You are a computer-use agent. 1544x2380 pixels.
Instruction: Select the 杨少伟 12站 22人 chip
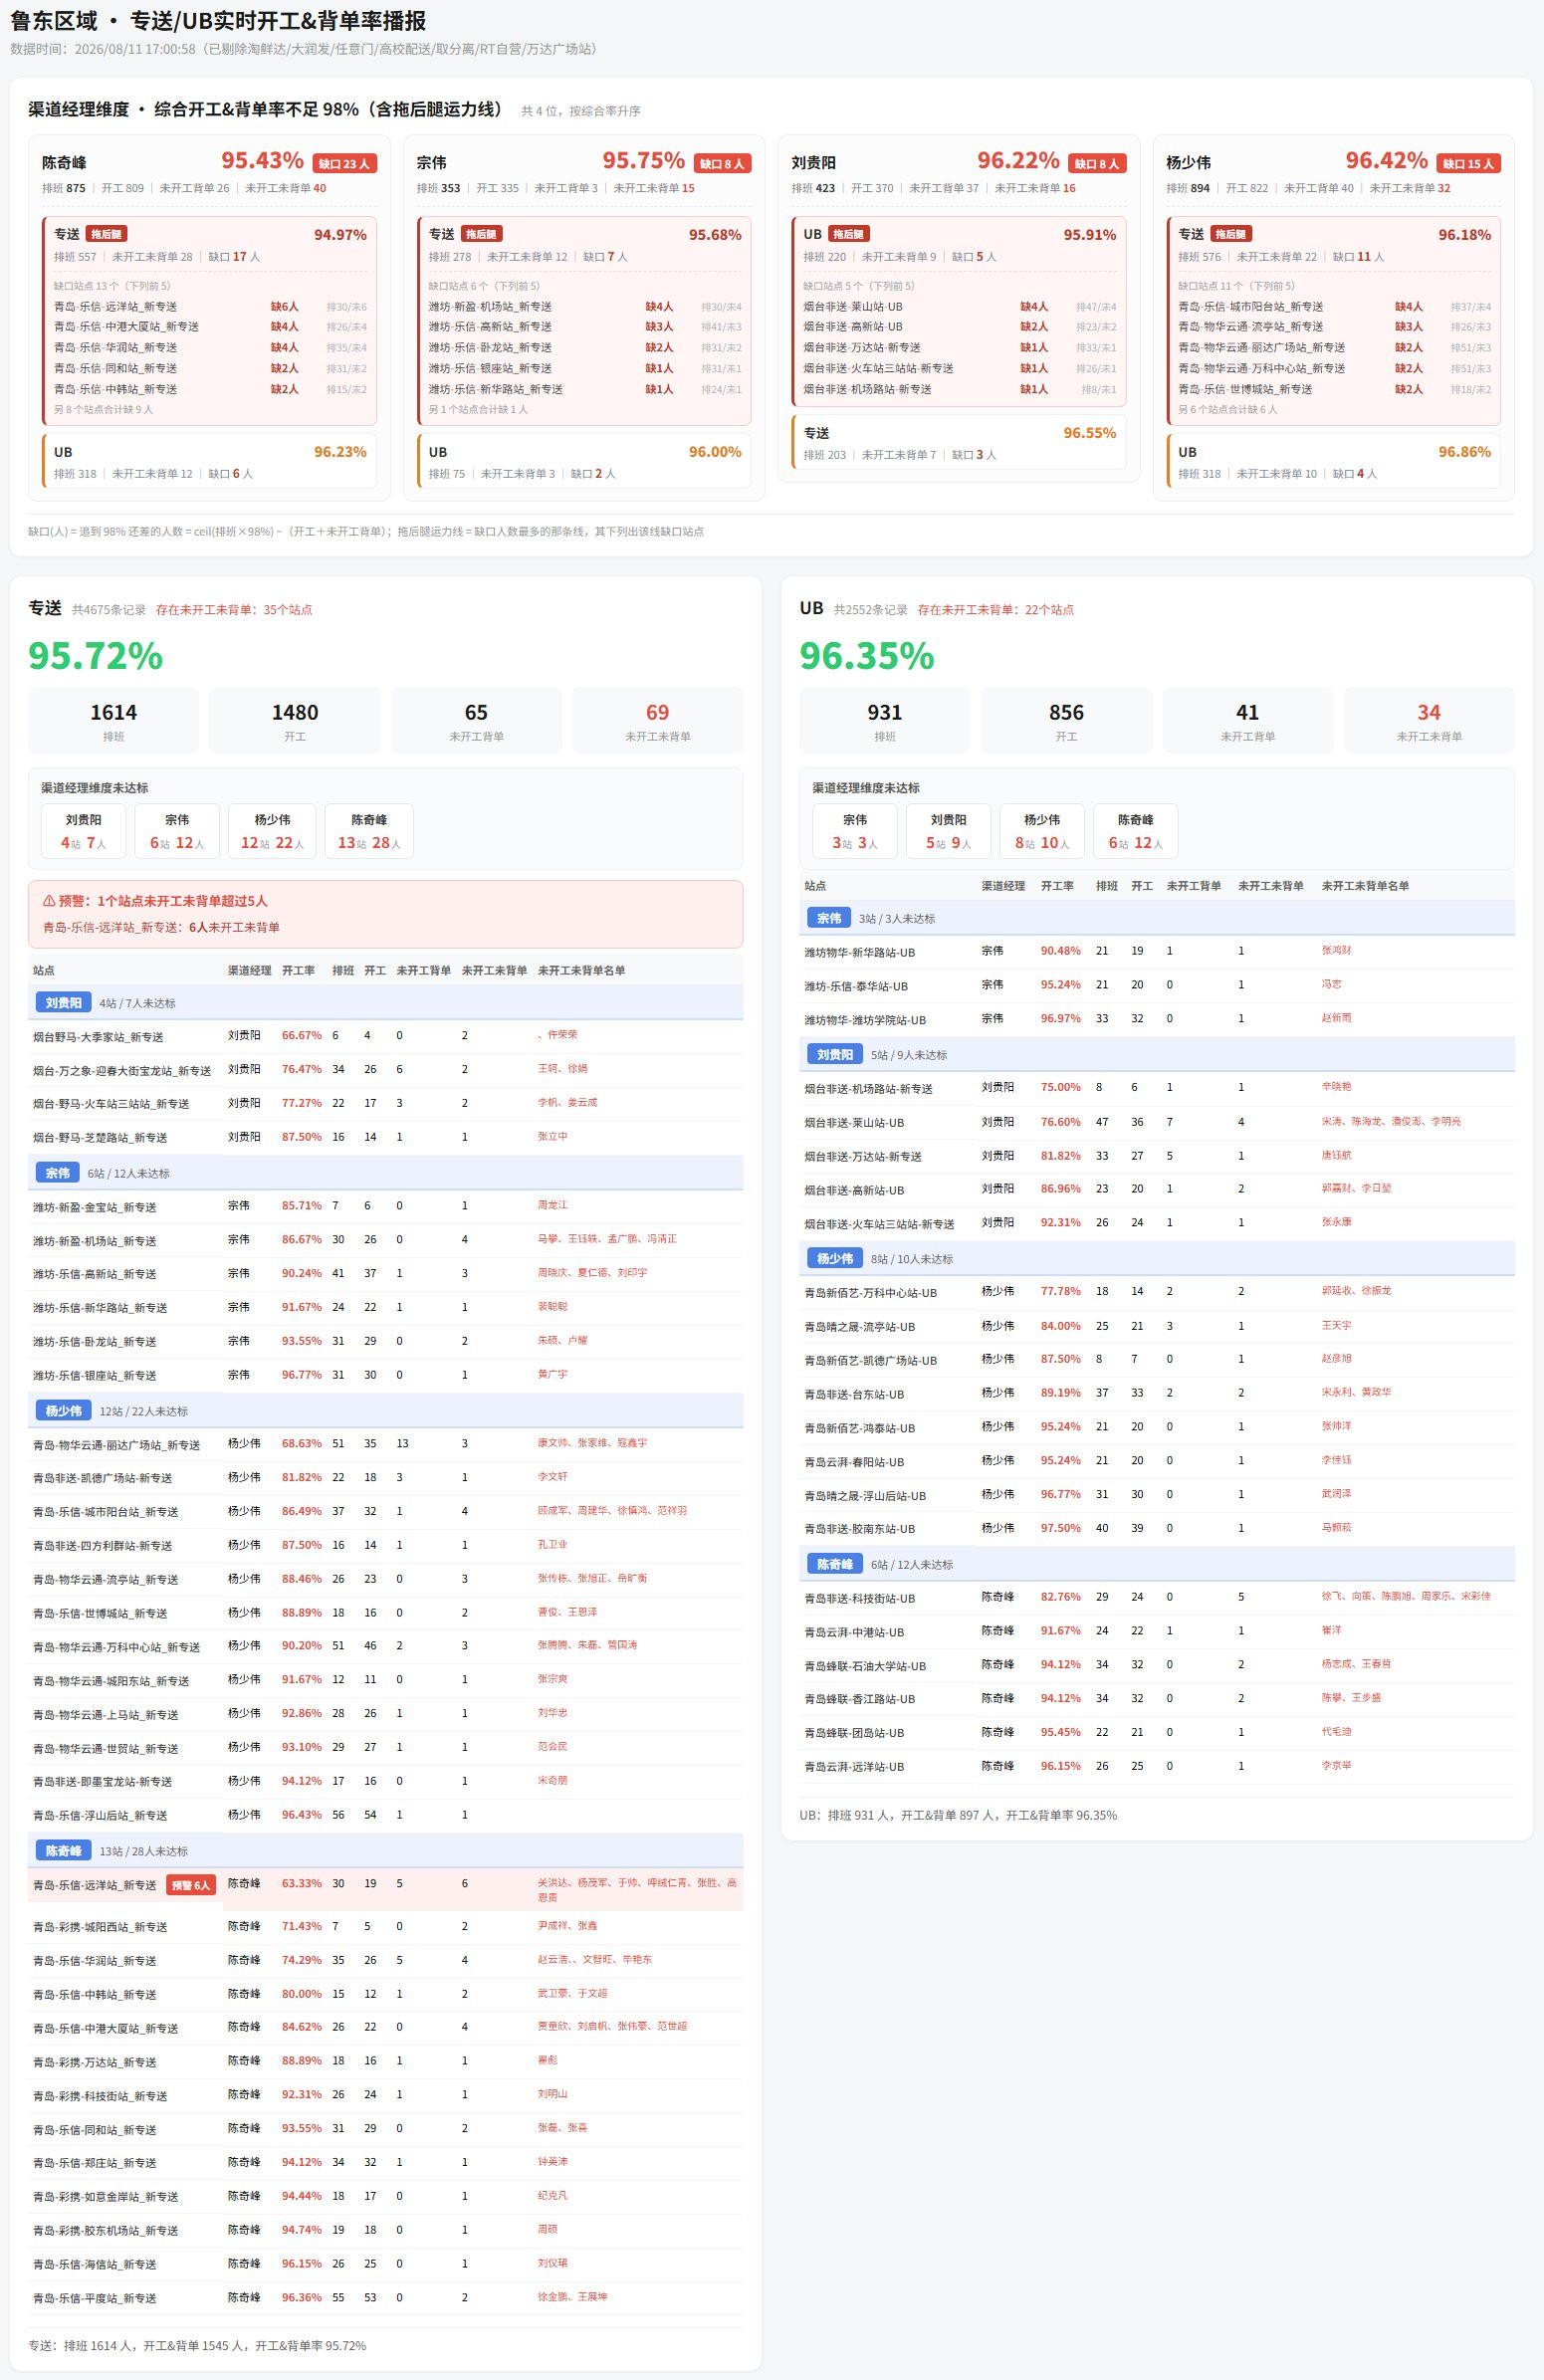272,831
